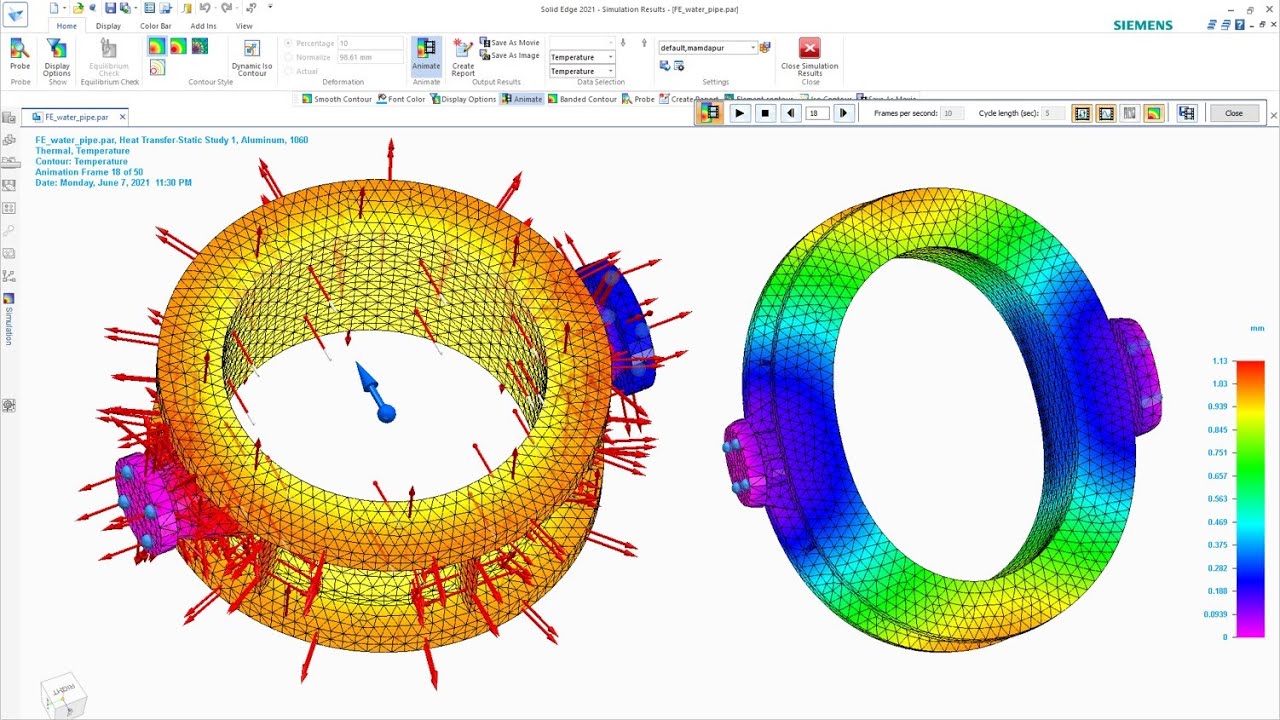Play the animation
This screenshot has width=1280, height=720.
[x=740, y=113]
